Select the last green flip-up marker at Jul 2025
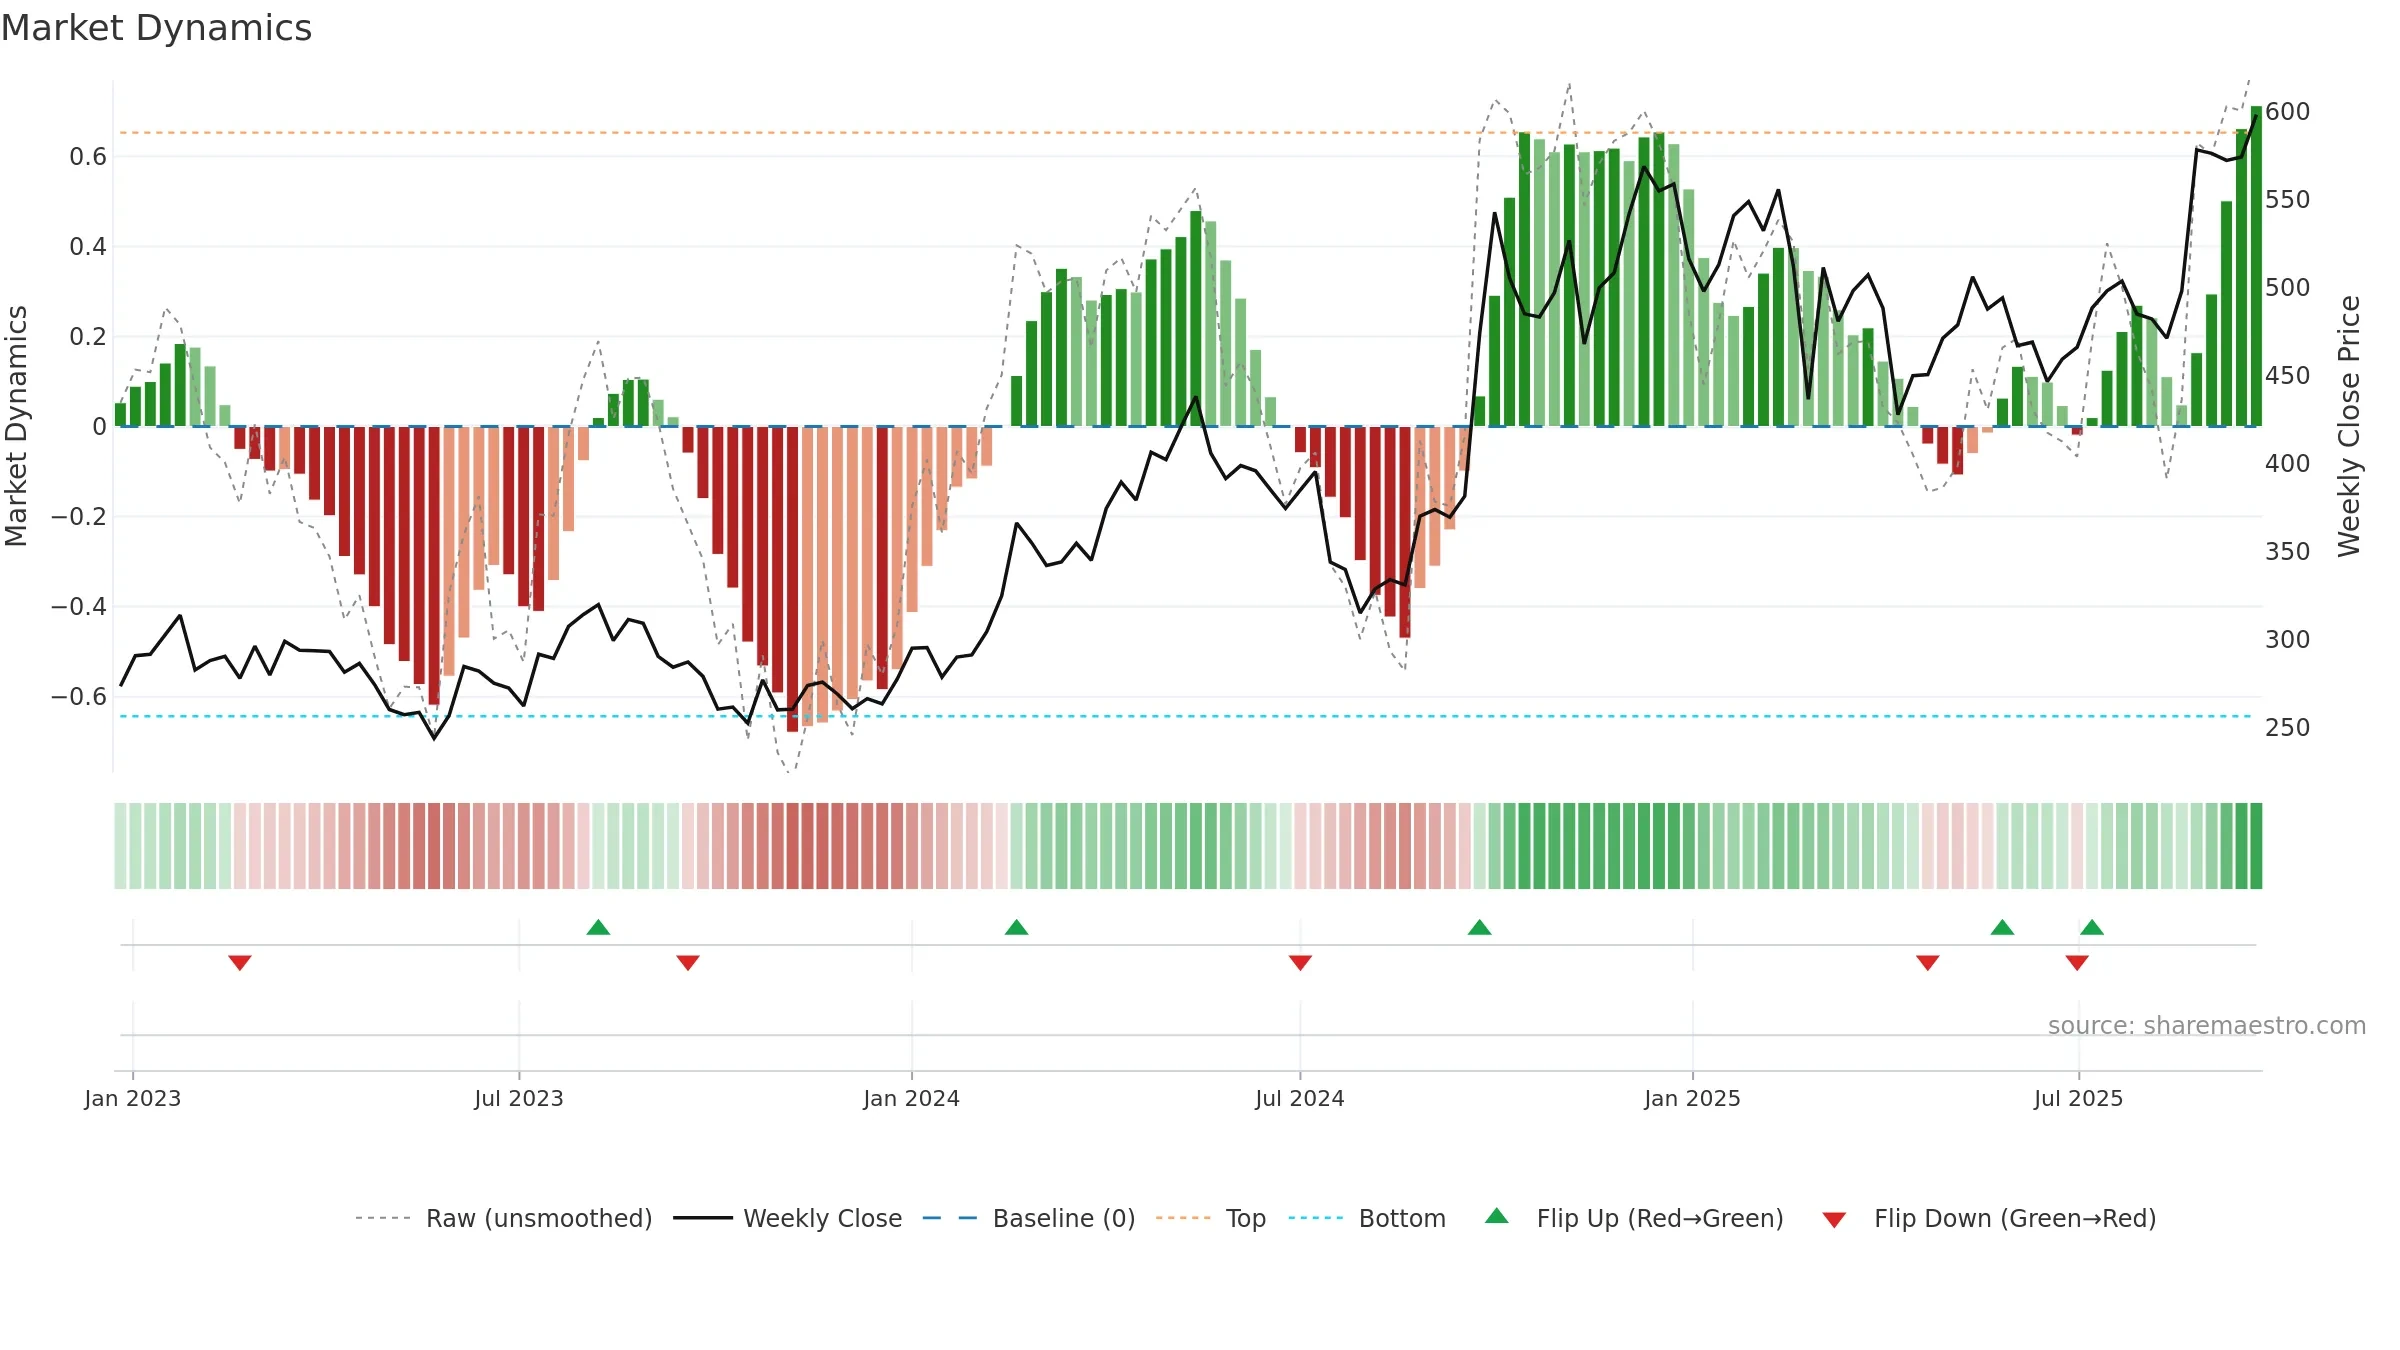The image size is (2400, 1350). (x=2092, y=927)
